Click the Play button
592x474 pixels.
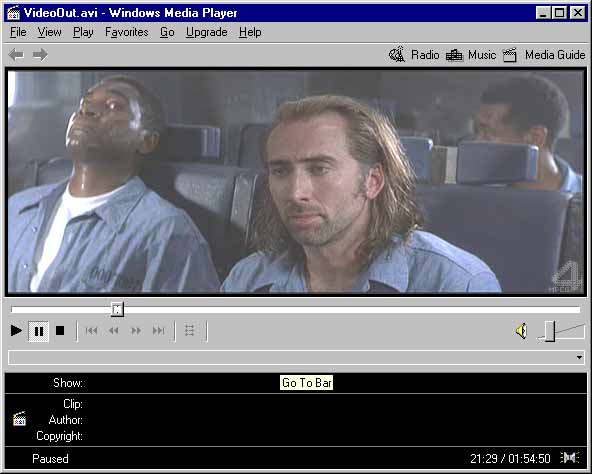pos(16,331)
